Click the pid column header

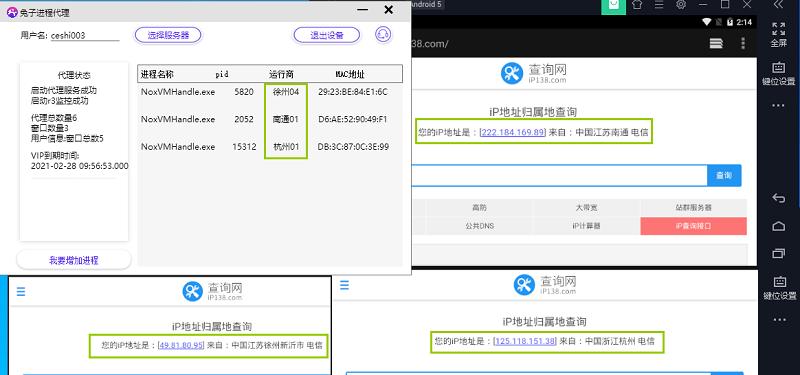point(221,74)
